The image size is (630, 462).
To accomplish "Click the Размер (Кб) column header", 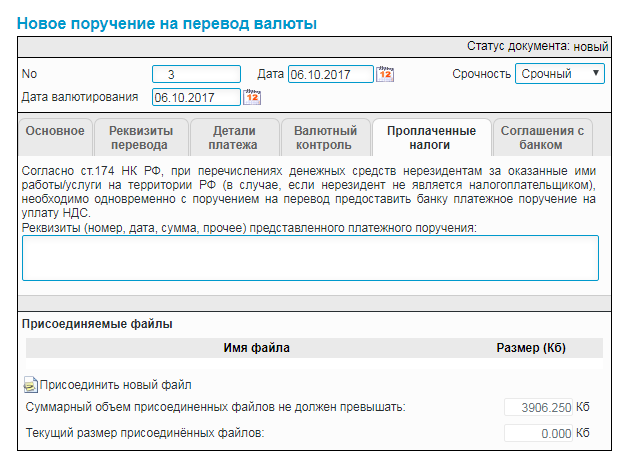I will click(531, 348).
